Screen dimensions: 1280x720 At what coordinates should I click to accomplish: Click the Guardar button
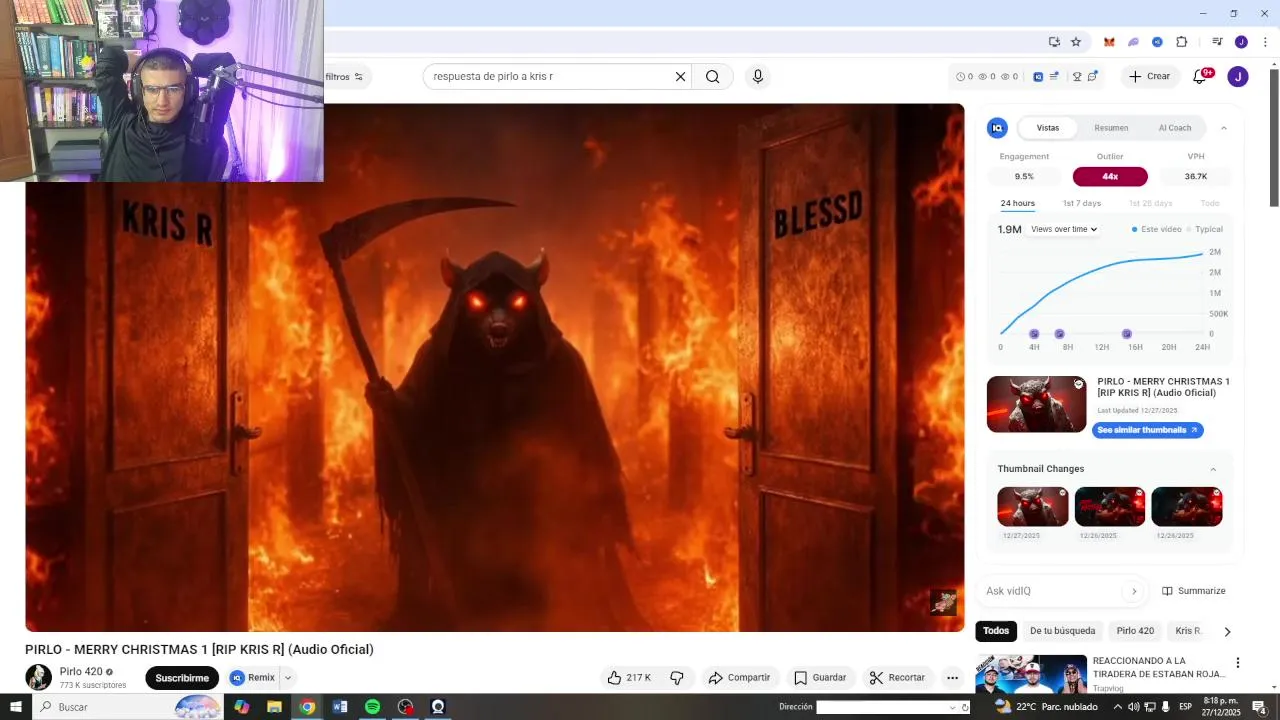coord(820,678)
